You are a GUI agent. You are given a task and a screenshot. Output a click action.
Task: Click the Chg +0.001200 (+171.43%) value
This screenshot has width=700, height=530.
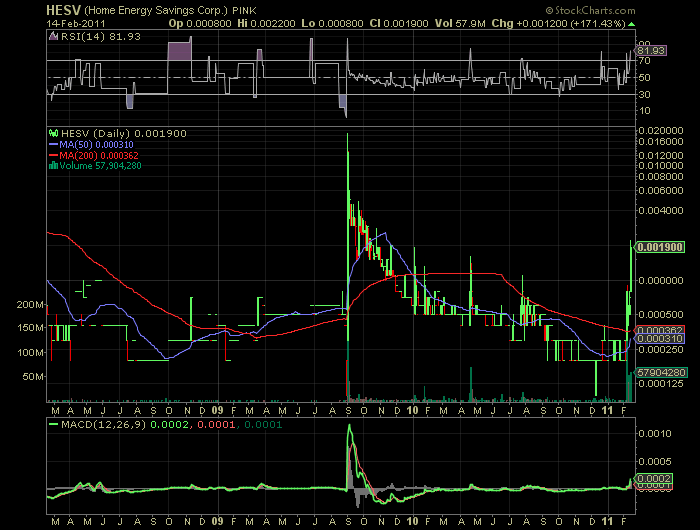click(x=558, y=24)
